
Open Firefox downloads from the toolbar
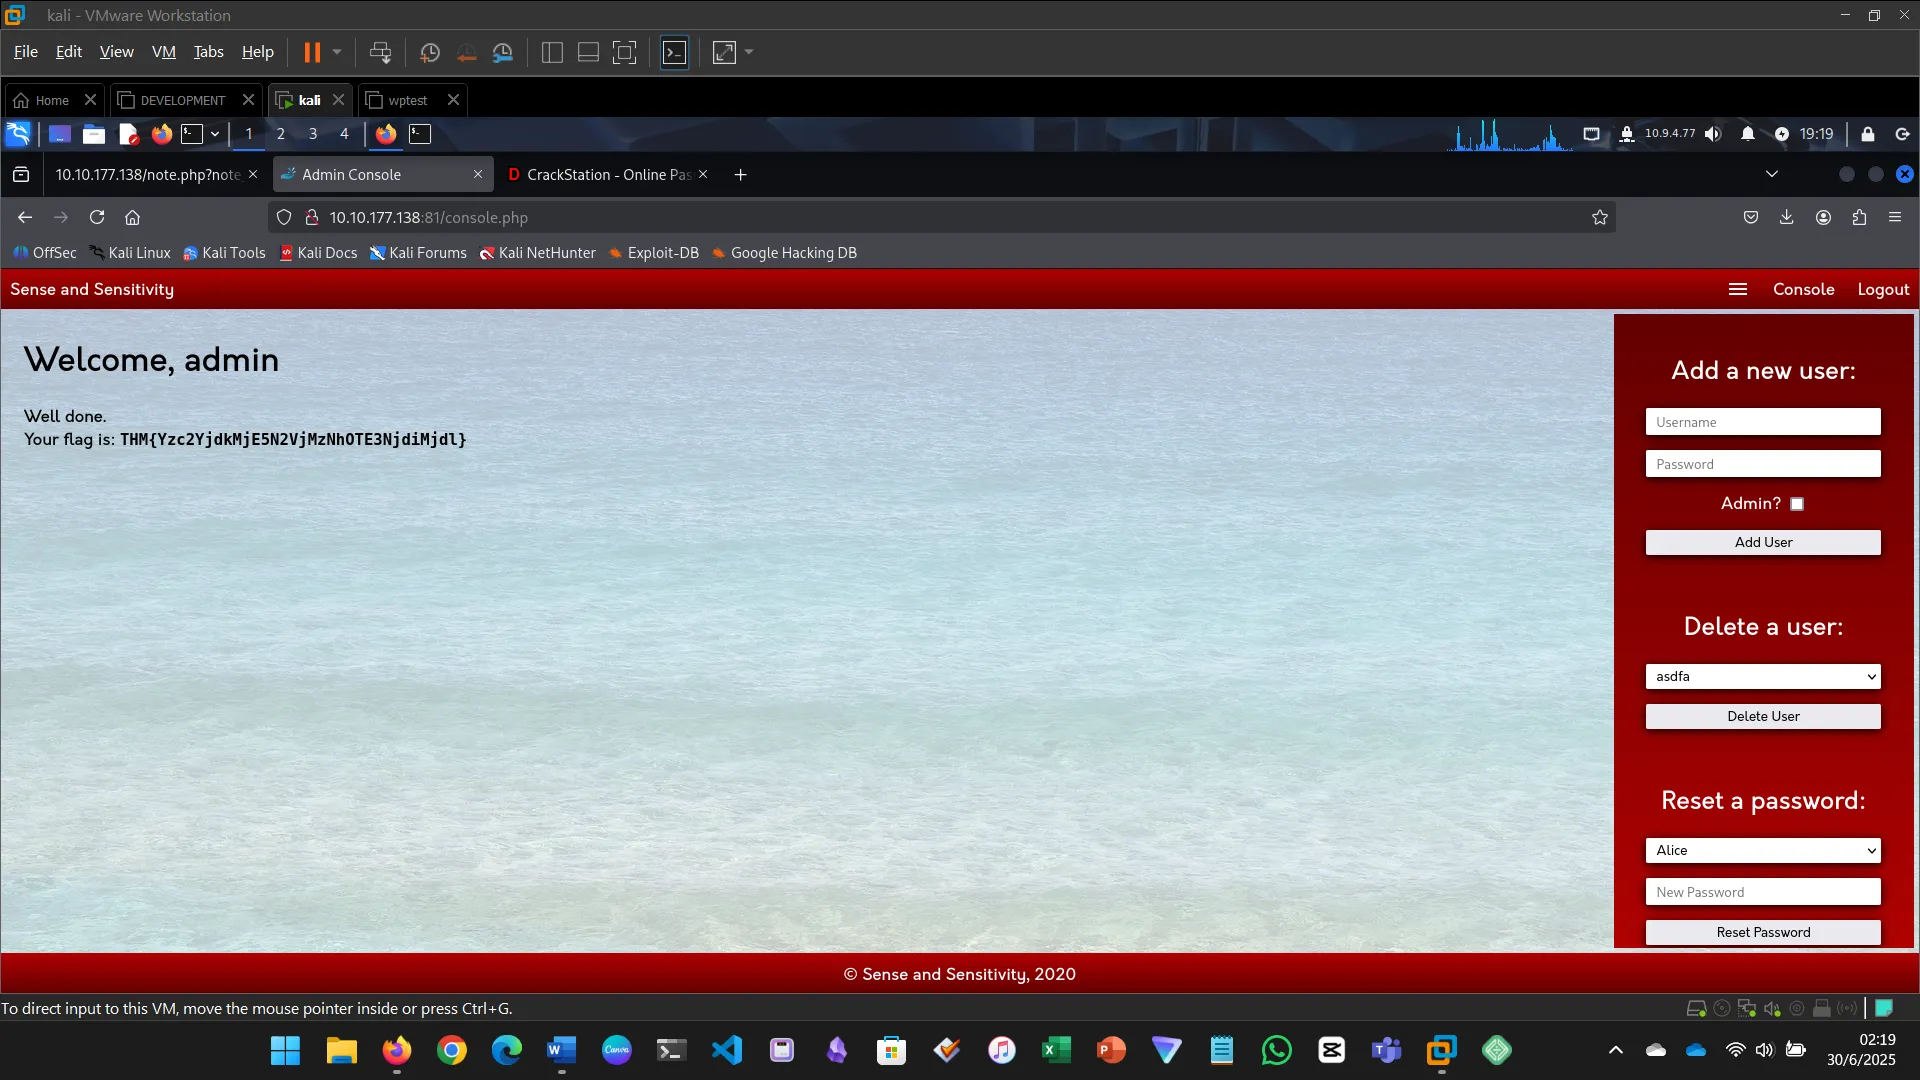1786,217
